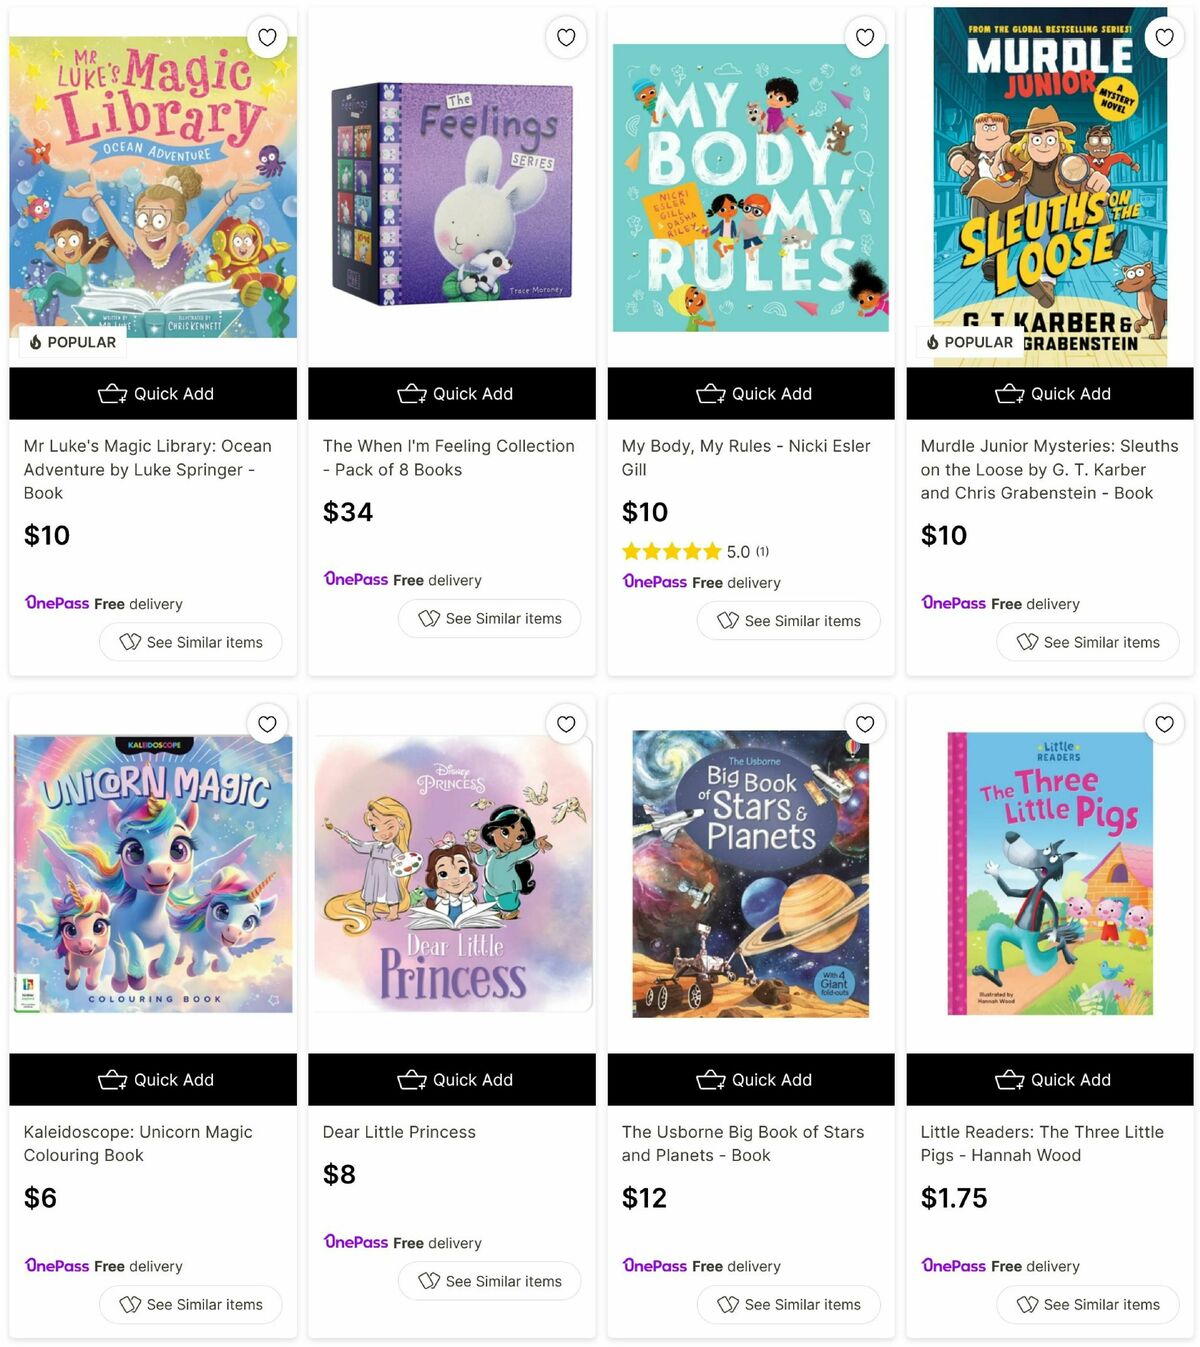Favourite Dear Little Princess using the heart icon

565,724
